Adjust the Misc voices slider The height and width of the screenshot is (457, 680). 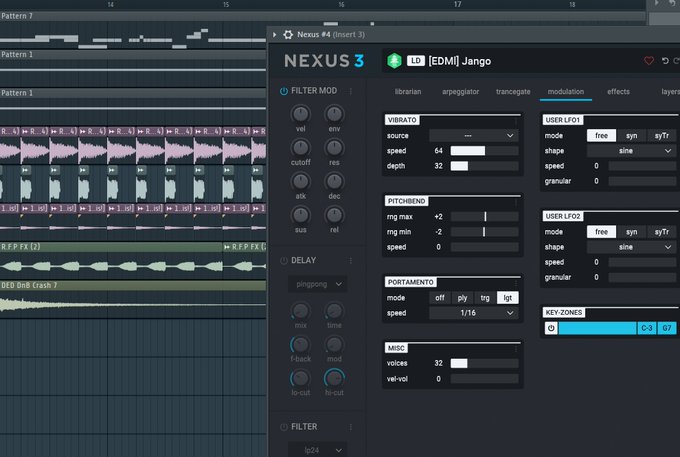484,363
